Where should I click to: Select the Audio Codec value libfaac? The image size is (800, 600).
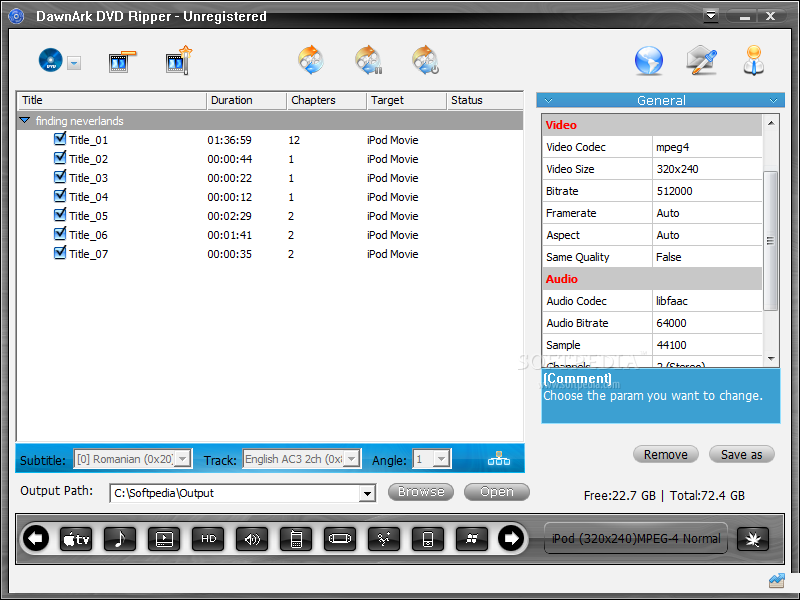click(707, 301)
